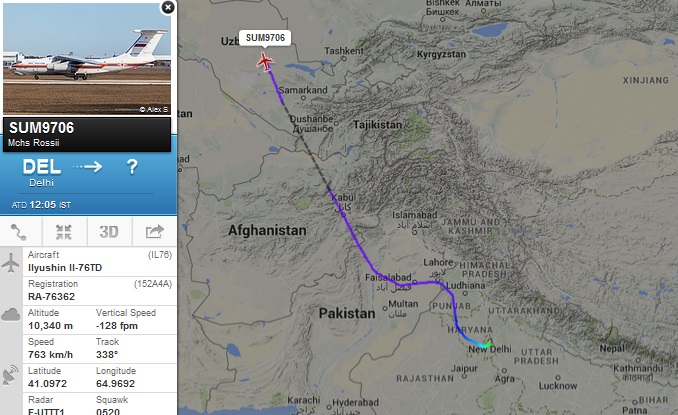
Task: Click the route toggle icon
Action: tap(19, 232)
